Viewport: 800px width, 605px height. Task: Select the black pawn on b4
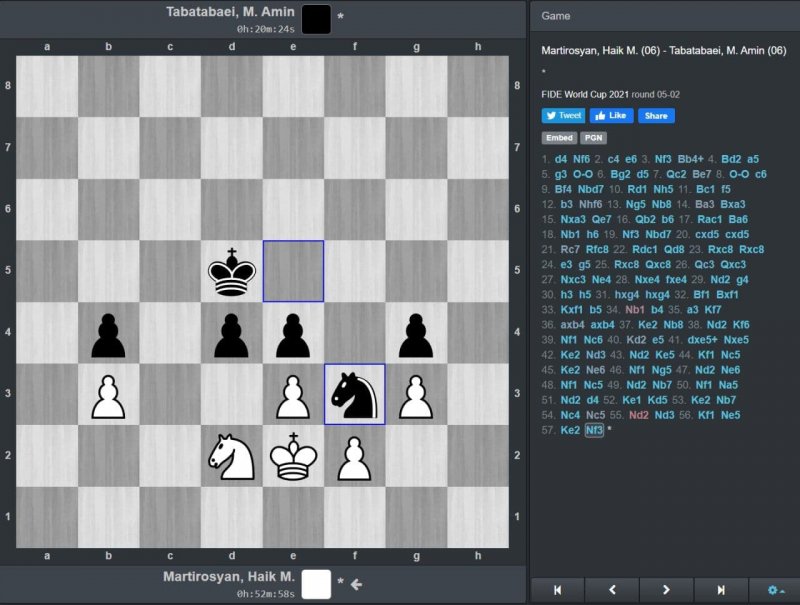tap(109, 333)
